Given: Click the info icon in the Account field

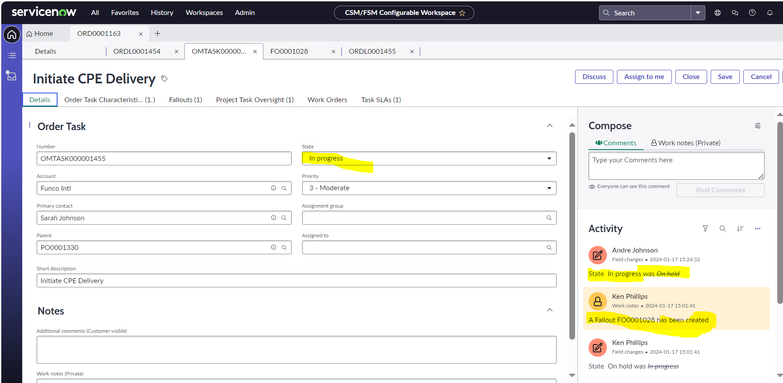Looking at the screenshot, I should click(x=273, y=188).
